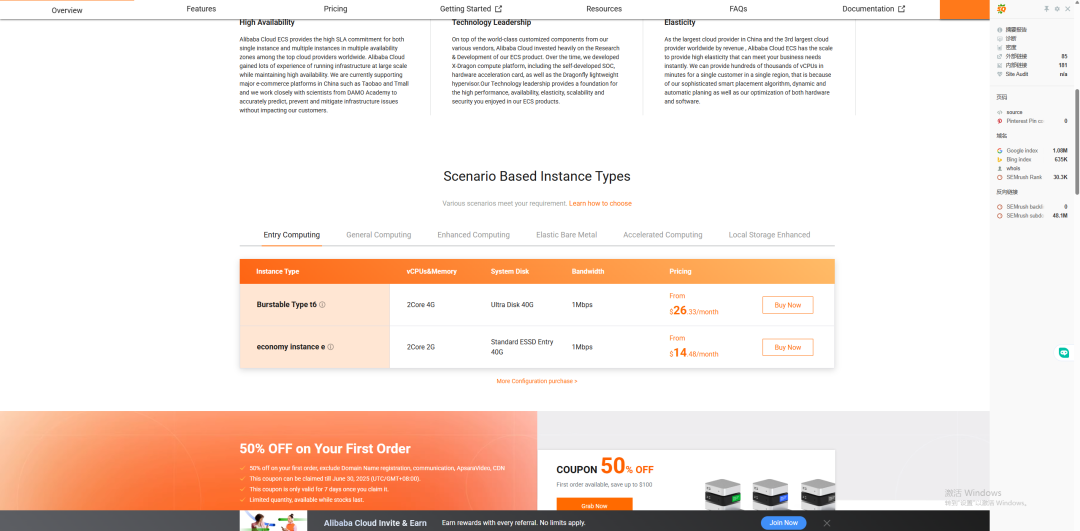Click the SEOquake panel scrollbar

1076,150
